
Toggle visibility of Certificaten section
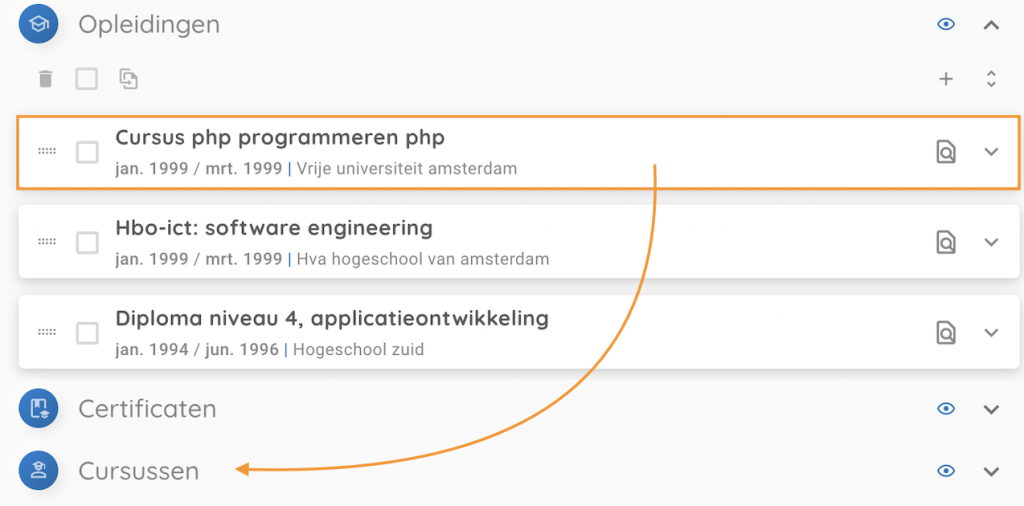point(946,408)
